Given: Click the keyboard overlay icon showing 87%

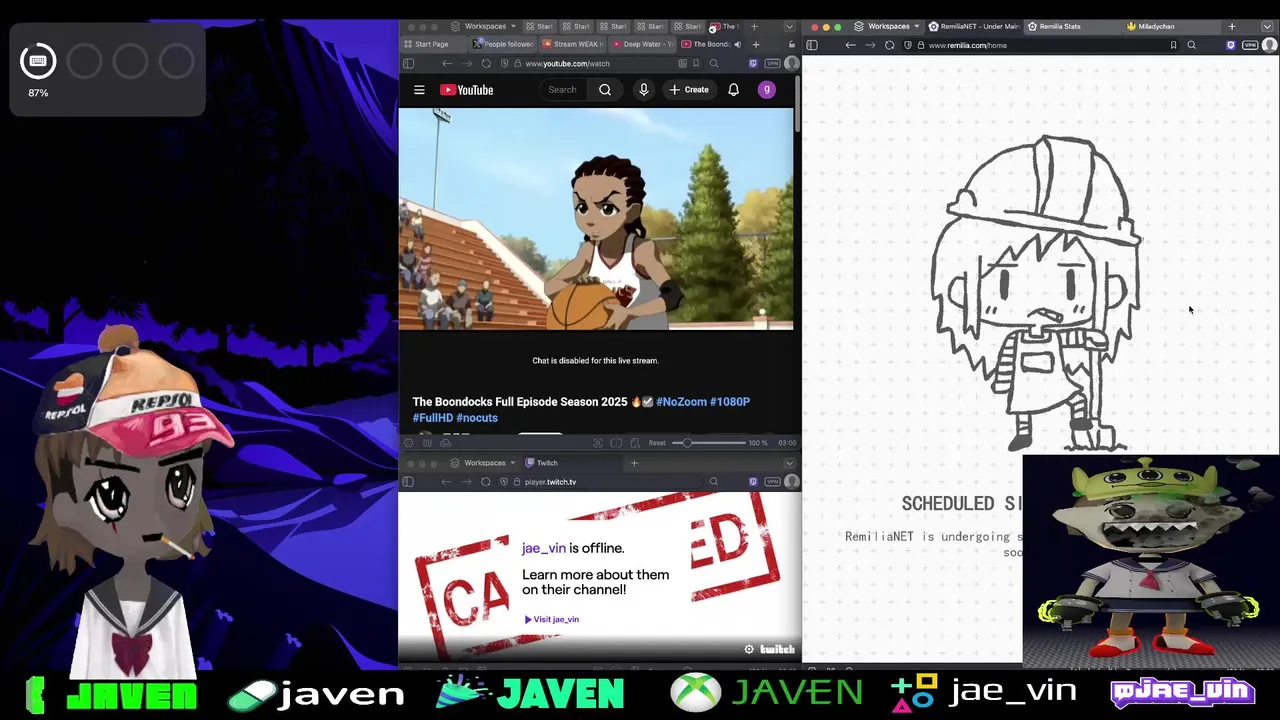Looking at the screenshot, I should pos(38,62).
